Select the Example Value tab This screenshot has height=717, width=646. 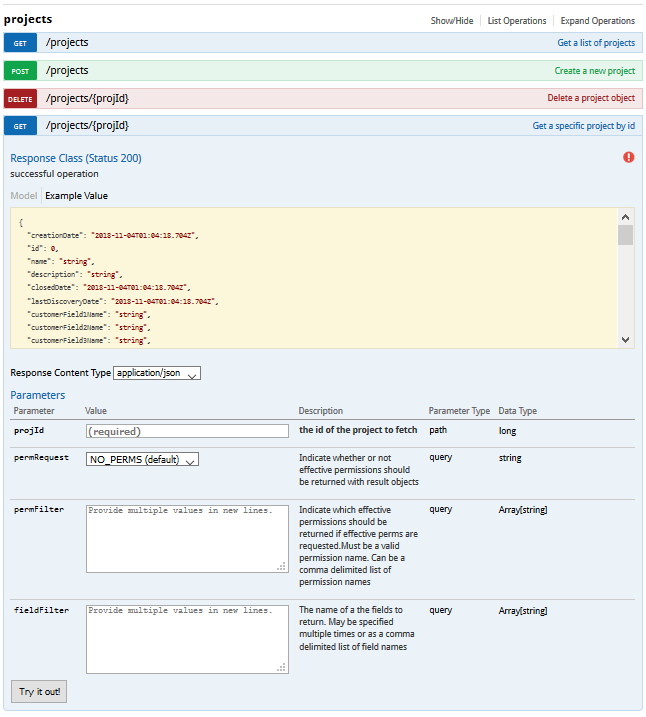pyautogui.click(x=76, y=196)
